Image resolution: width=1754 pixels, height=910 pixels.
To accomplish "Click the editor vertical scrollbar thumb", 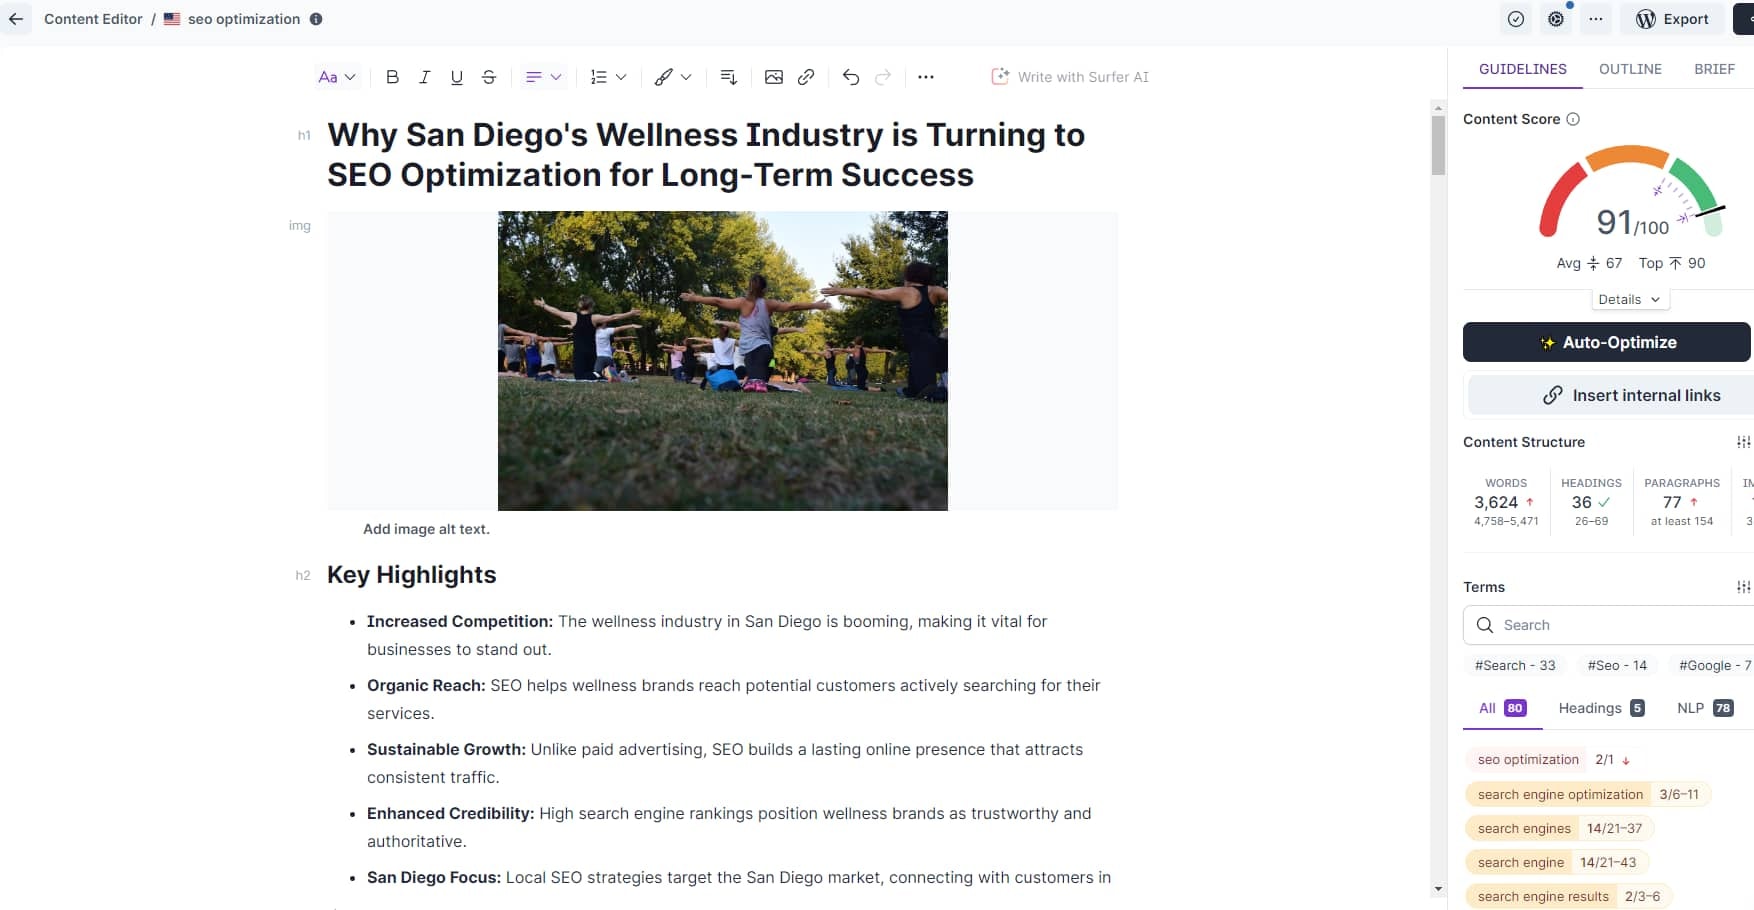I will pos(1438,146).
